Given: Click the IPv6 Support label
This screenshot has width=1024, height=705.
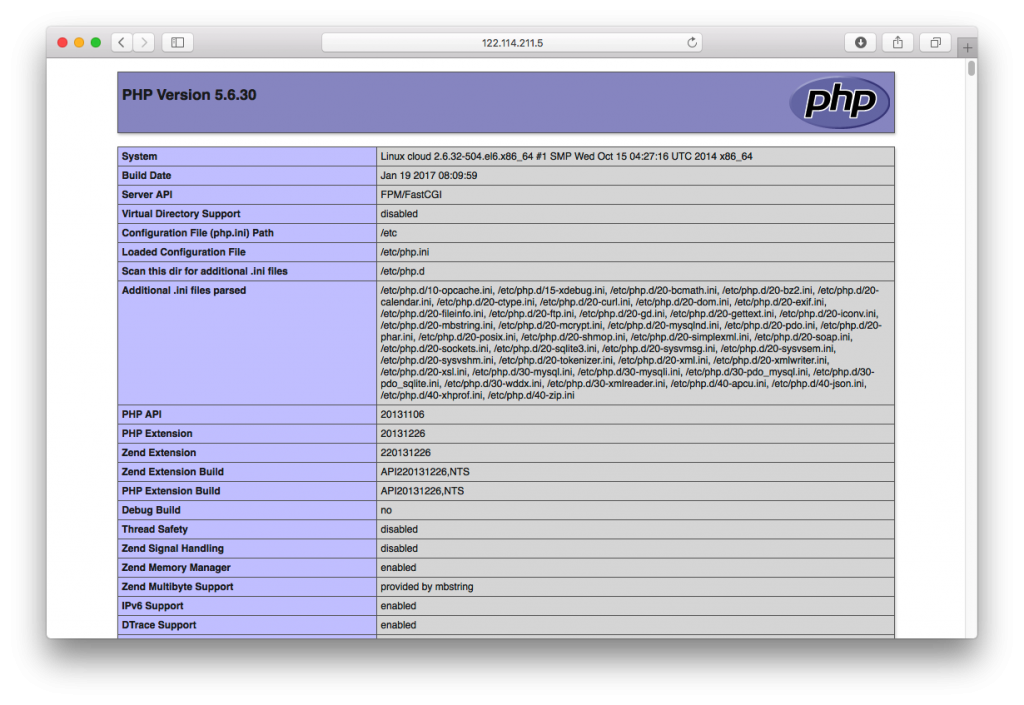Looking at the screenshot, I should tap(152, 606).
